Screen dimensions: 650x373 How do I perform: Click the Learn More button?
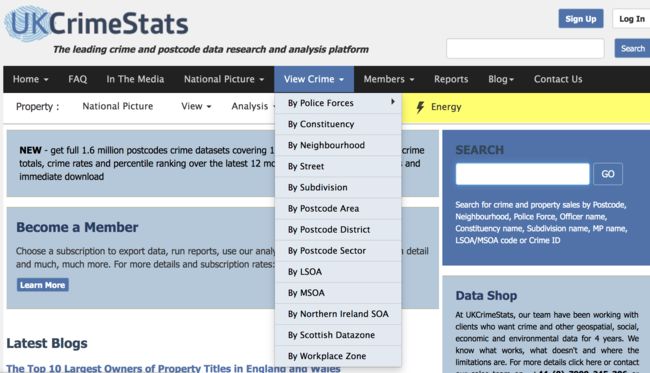[x=43, y=285]
